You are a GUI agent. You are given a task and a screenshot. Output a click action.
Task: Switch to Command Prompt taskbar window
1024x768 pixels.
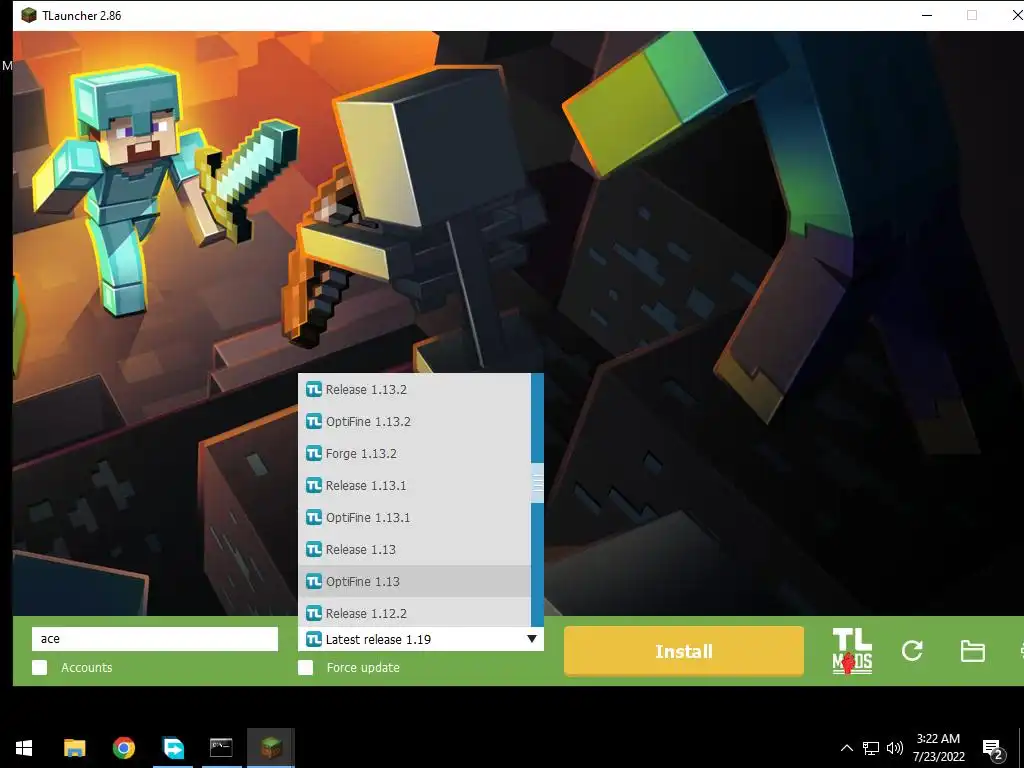coord(221,748)
